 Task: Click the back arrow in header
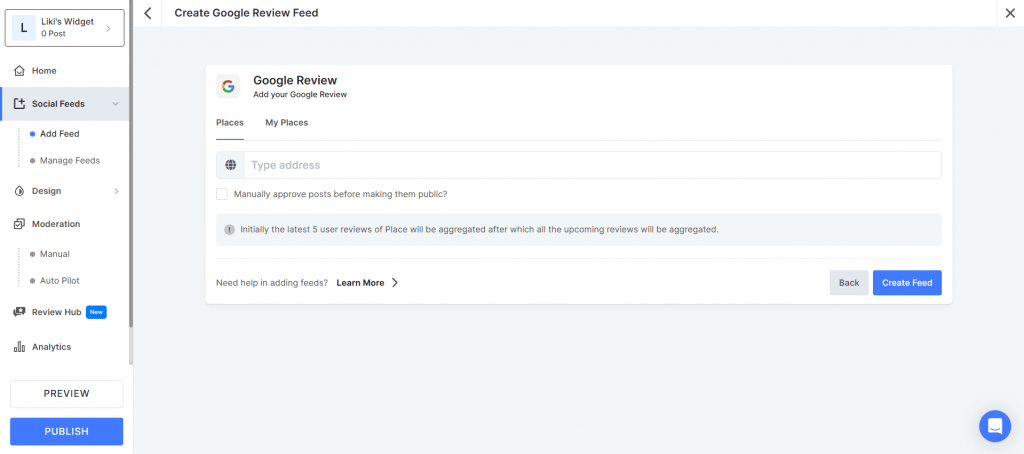[x=148, y=13]
